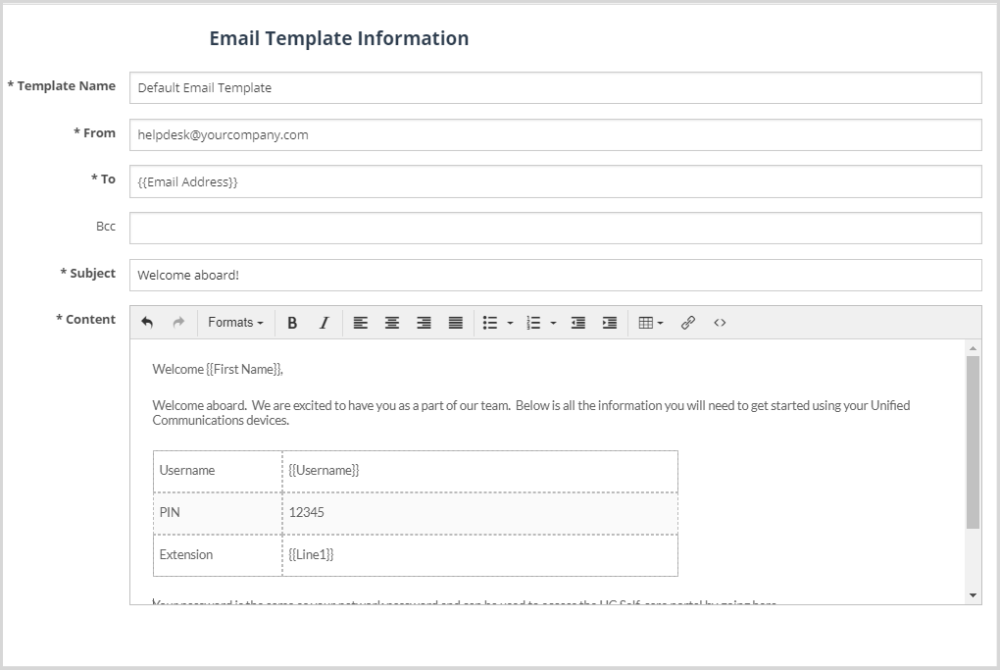
Task: Open the source code view
Action: point(720,322)
